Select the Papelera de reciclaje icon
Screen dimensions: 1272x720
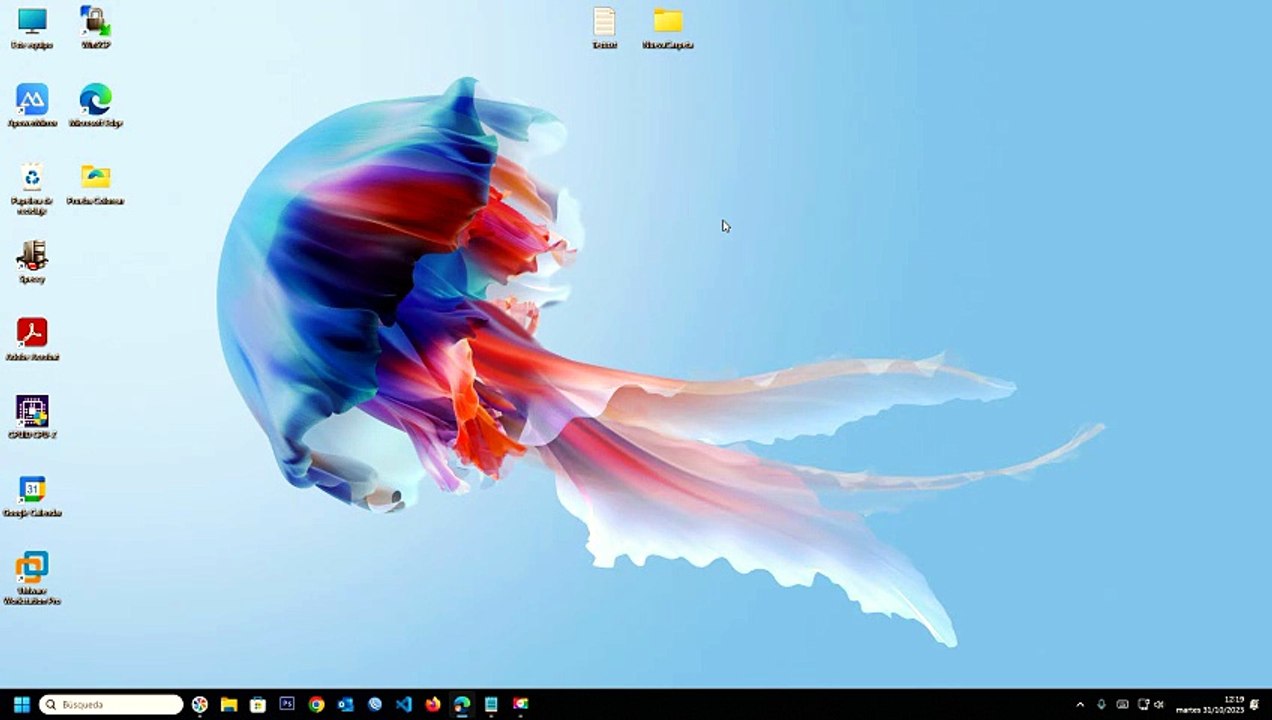pyautogui.click(x=32, y=188)
